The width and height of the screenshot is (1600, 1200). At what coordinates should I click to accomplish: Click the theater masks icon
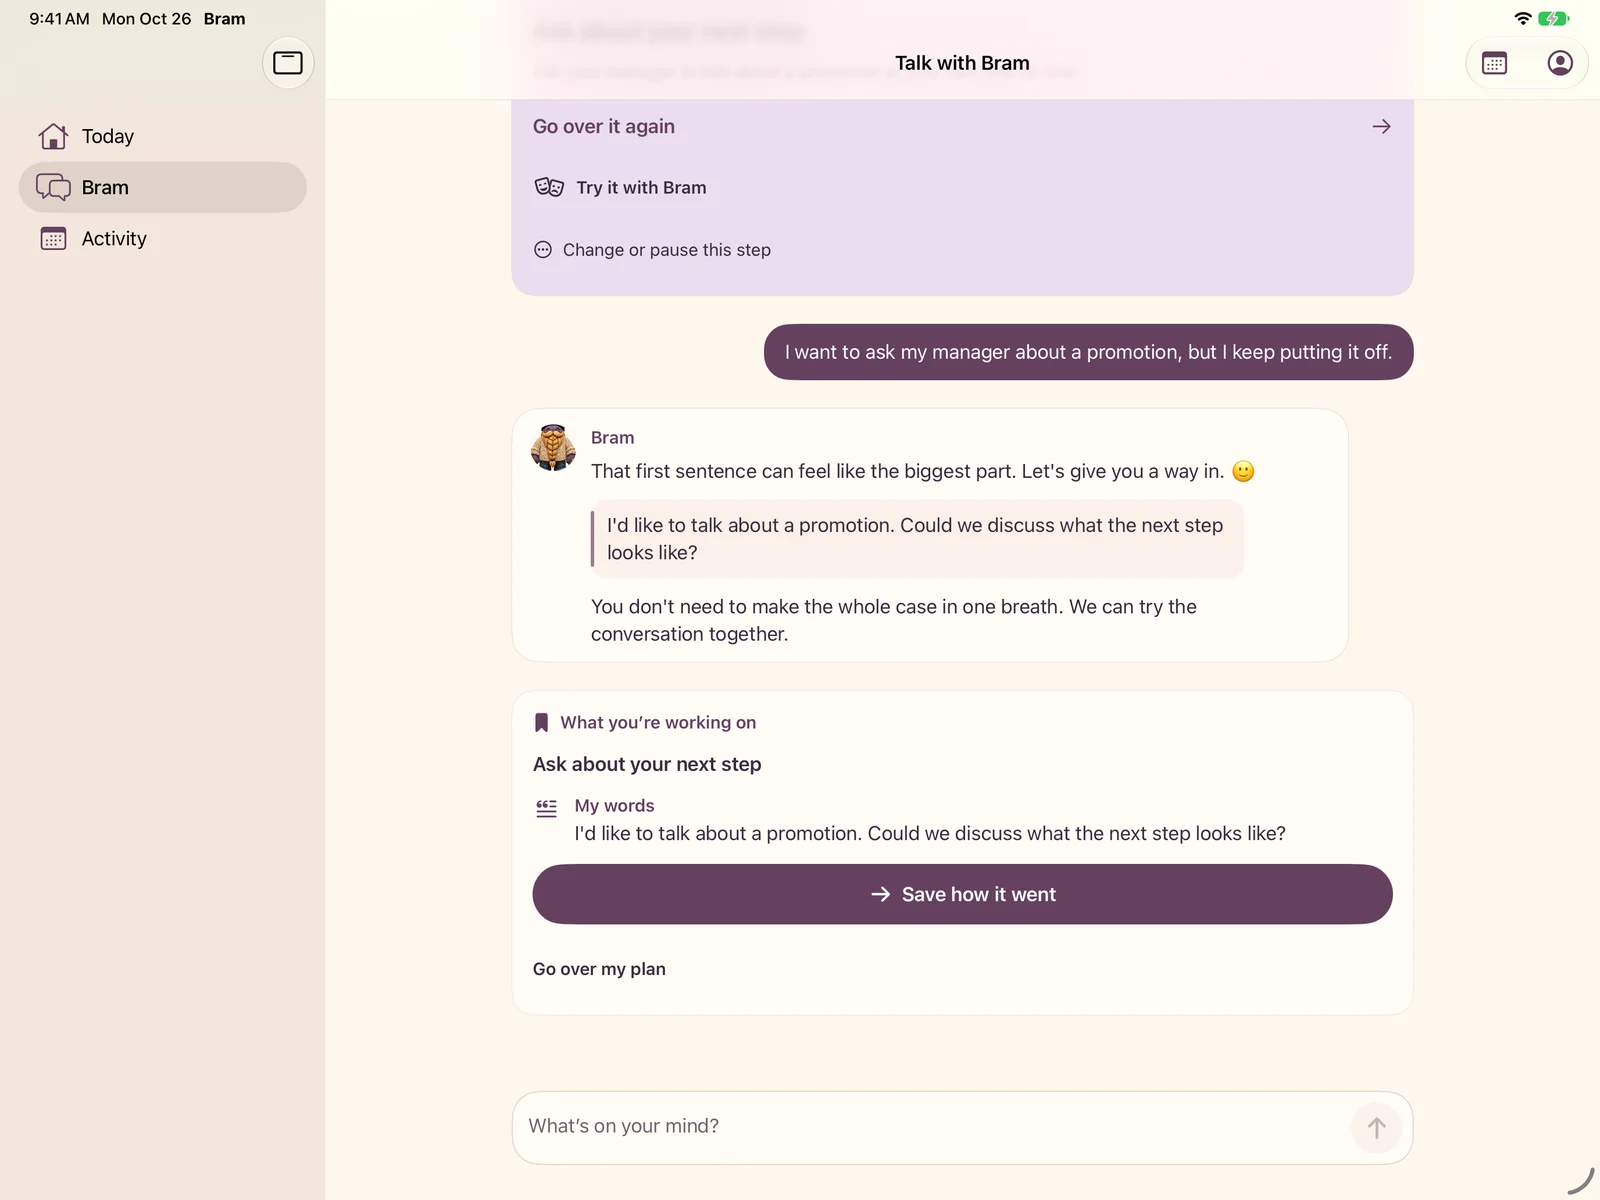(549, 187)
